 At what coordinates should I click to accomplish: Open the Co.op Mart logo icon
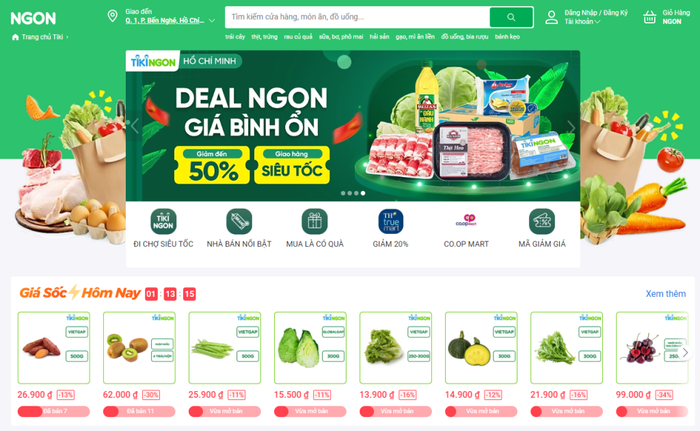click(x=466, y=221)
